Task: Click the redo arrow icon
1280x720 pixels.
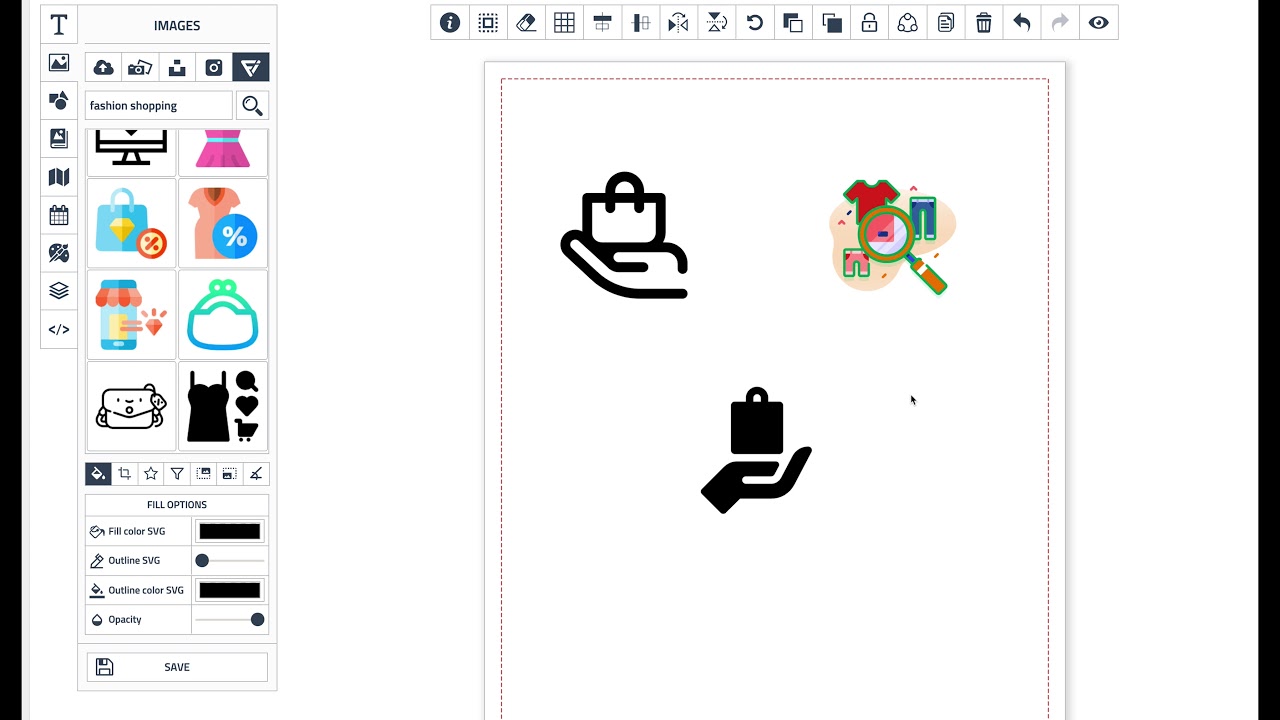Action: click(x=1060, y=22)
